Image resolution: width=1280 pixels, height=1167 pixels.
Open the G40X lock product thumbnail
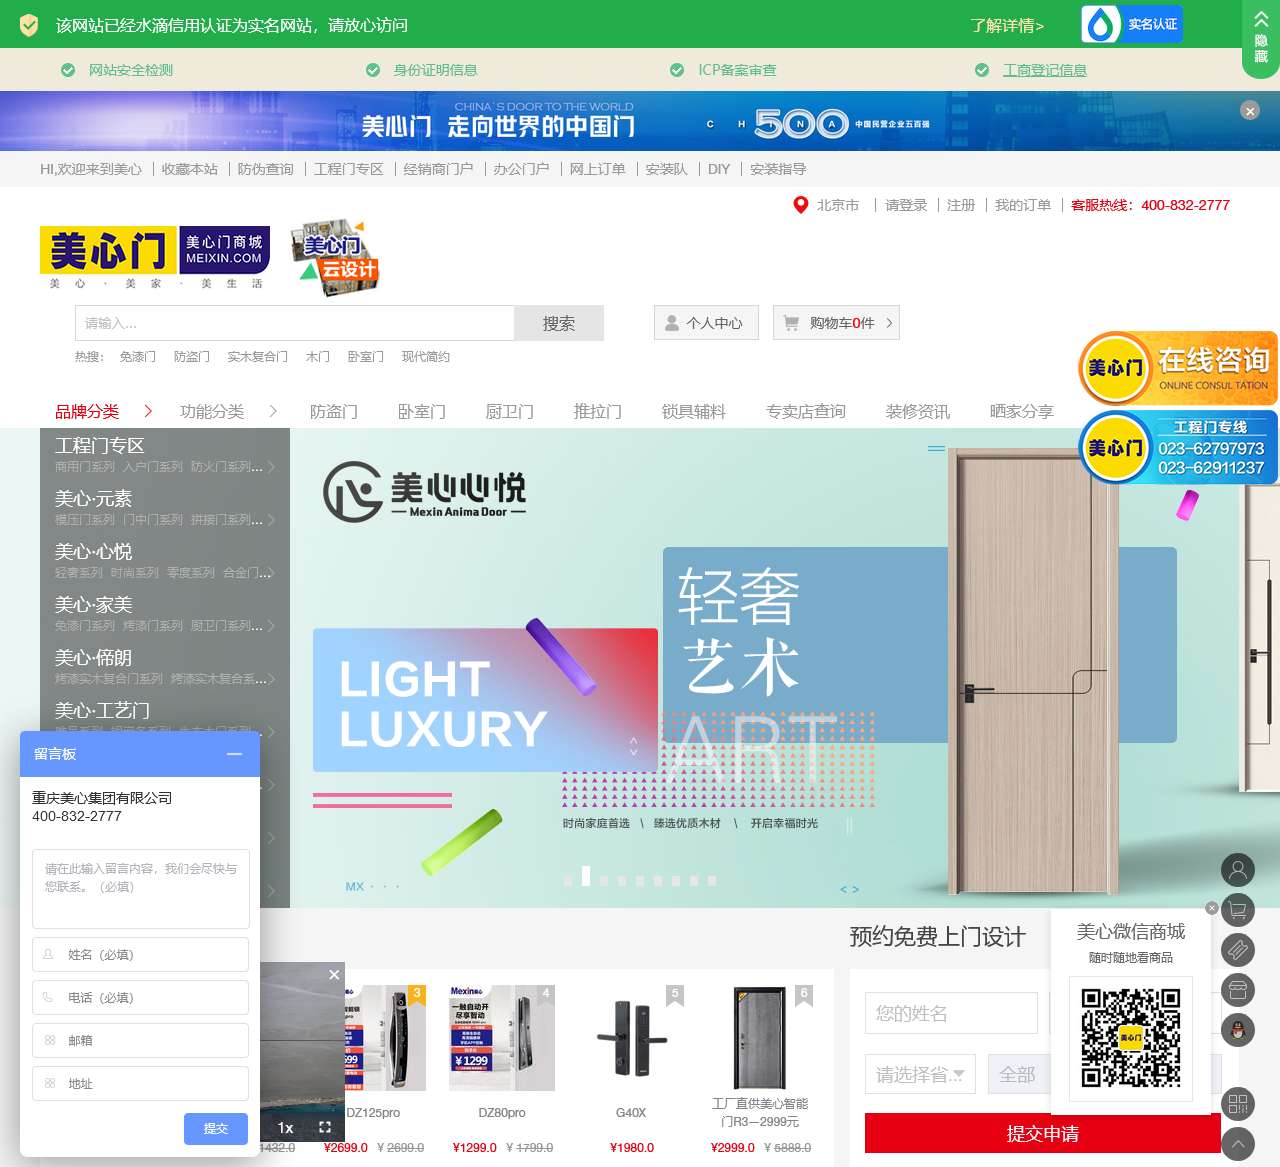[631, 1038]
